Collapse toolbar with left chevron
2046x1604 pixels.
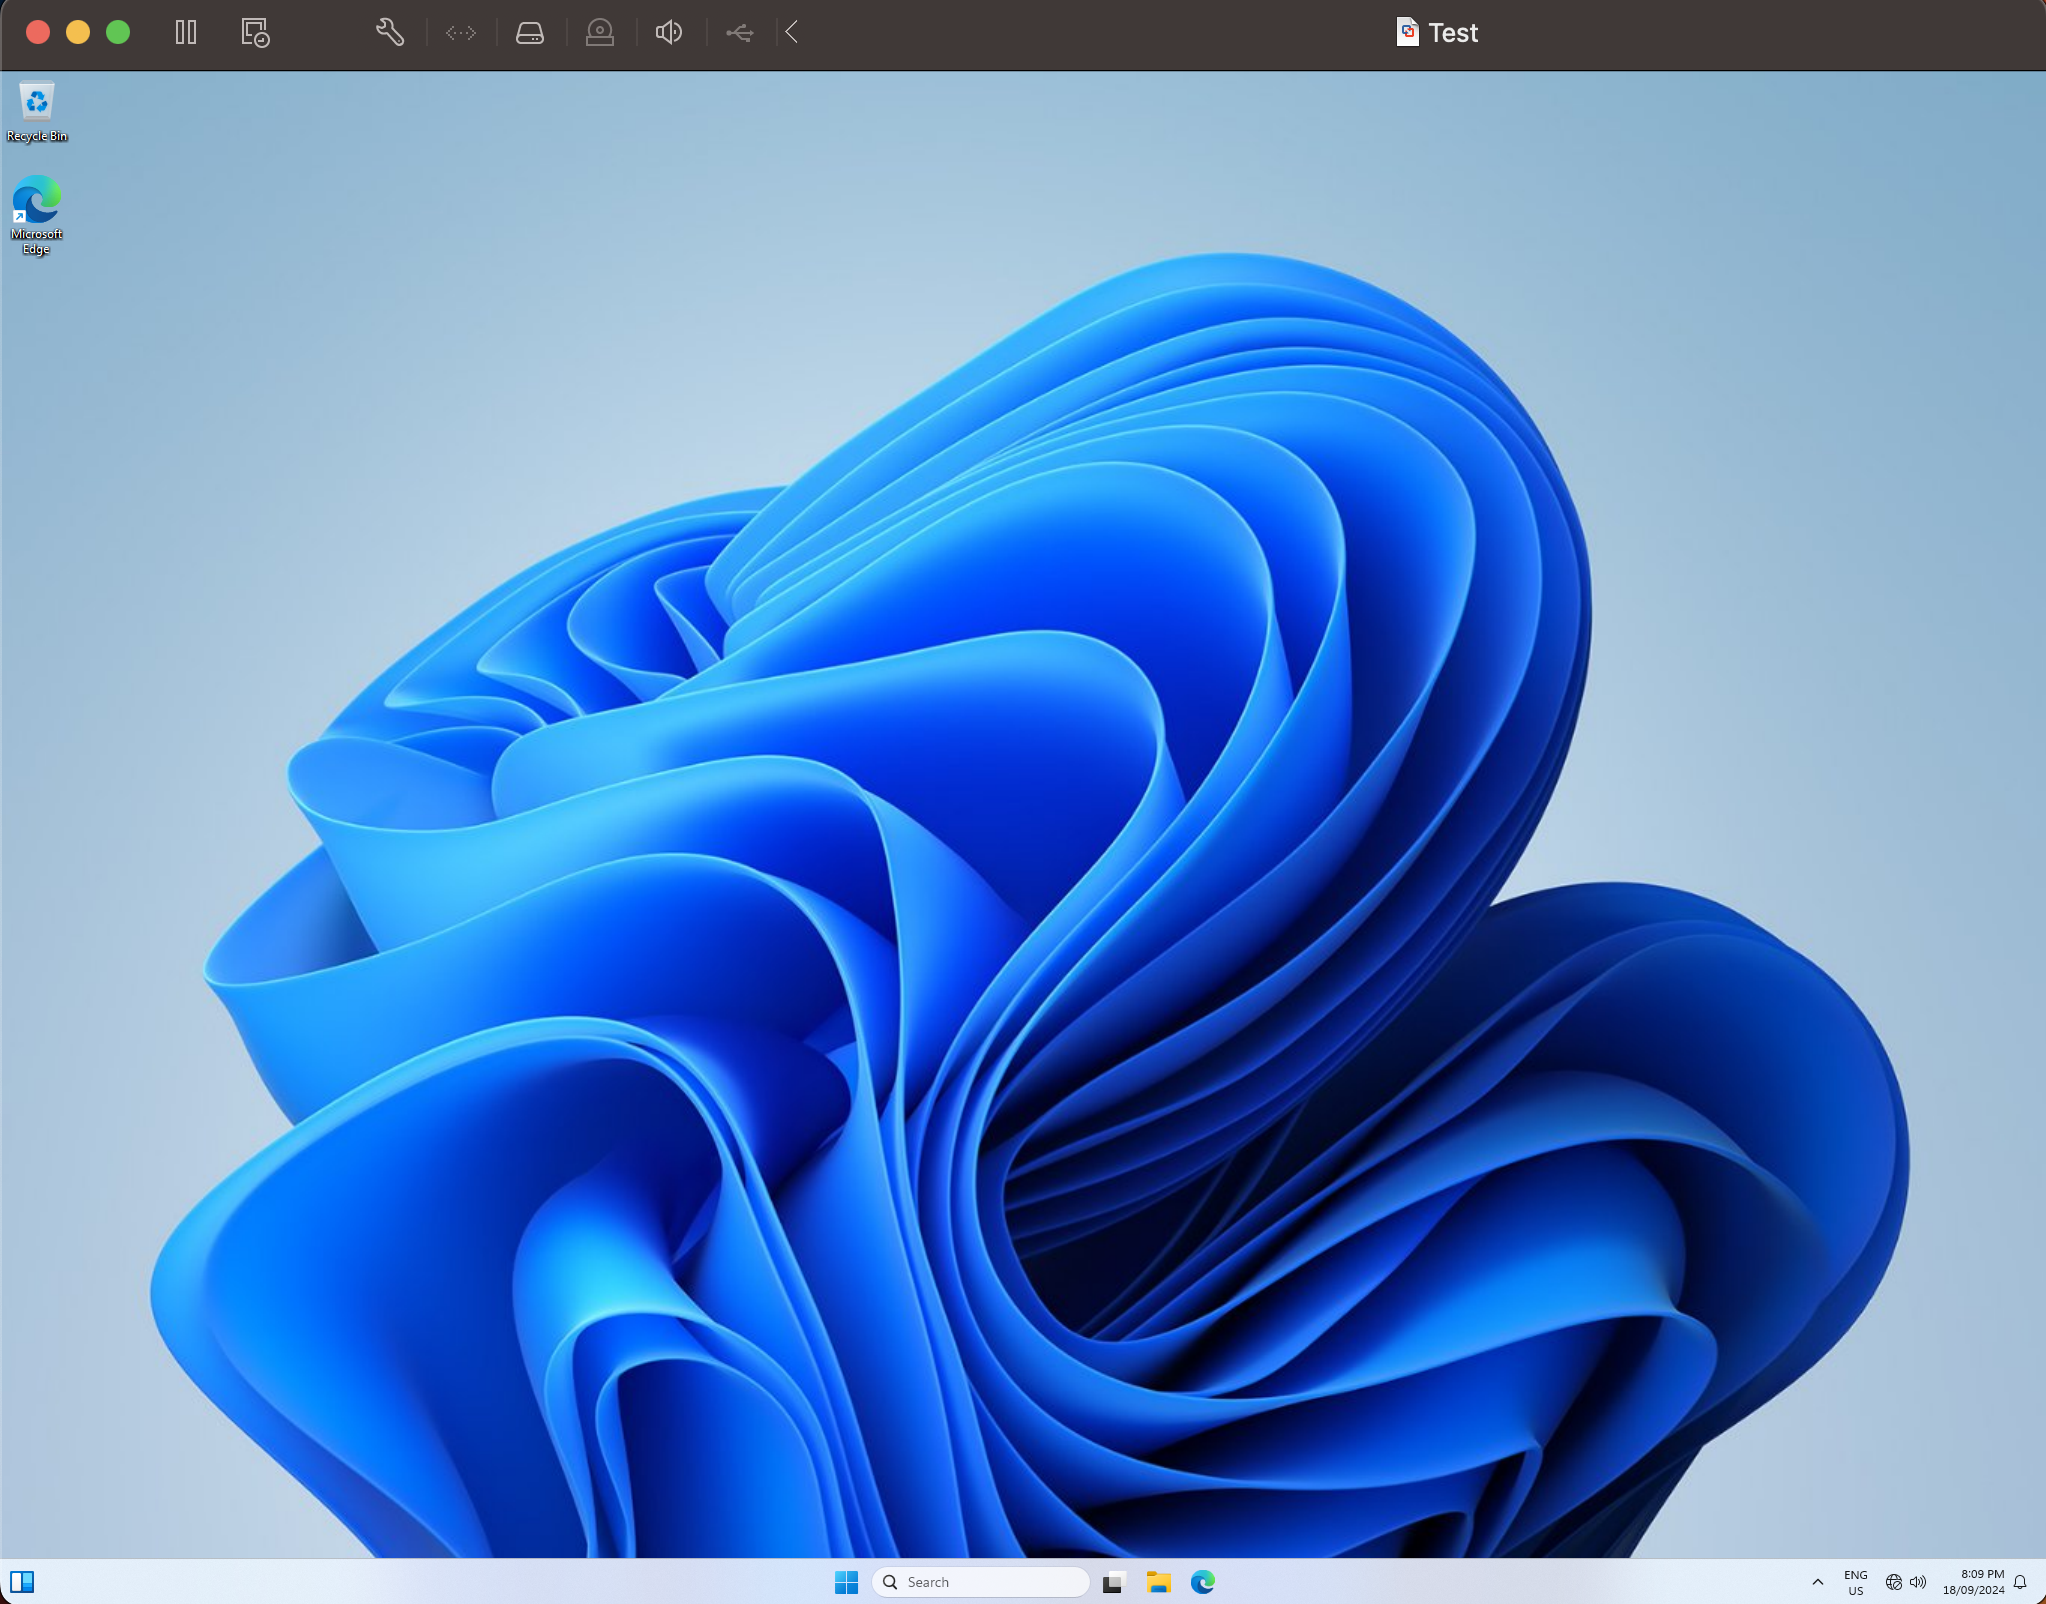pos(792,33)
